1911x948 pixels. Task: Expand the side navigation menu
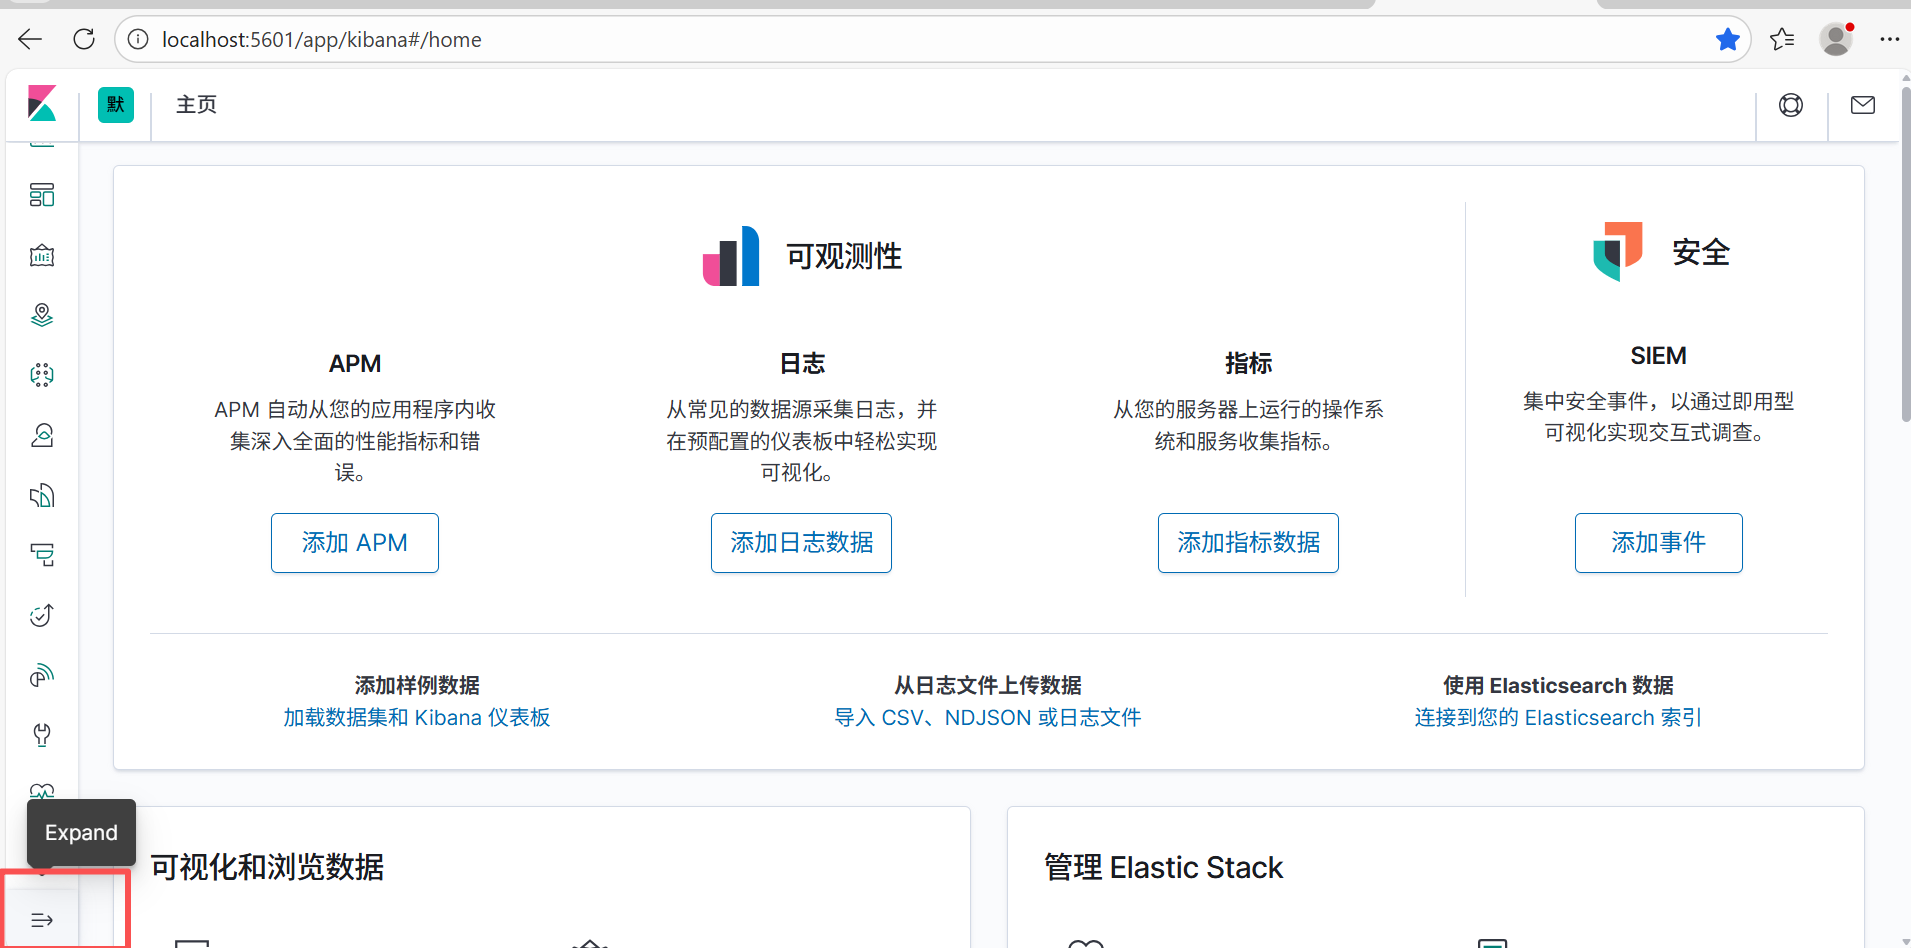point(42,920)
